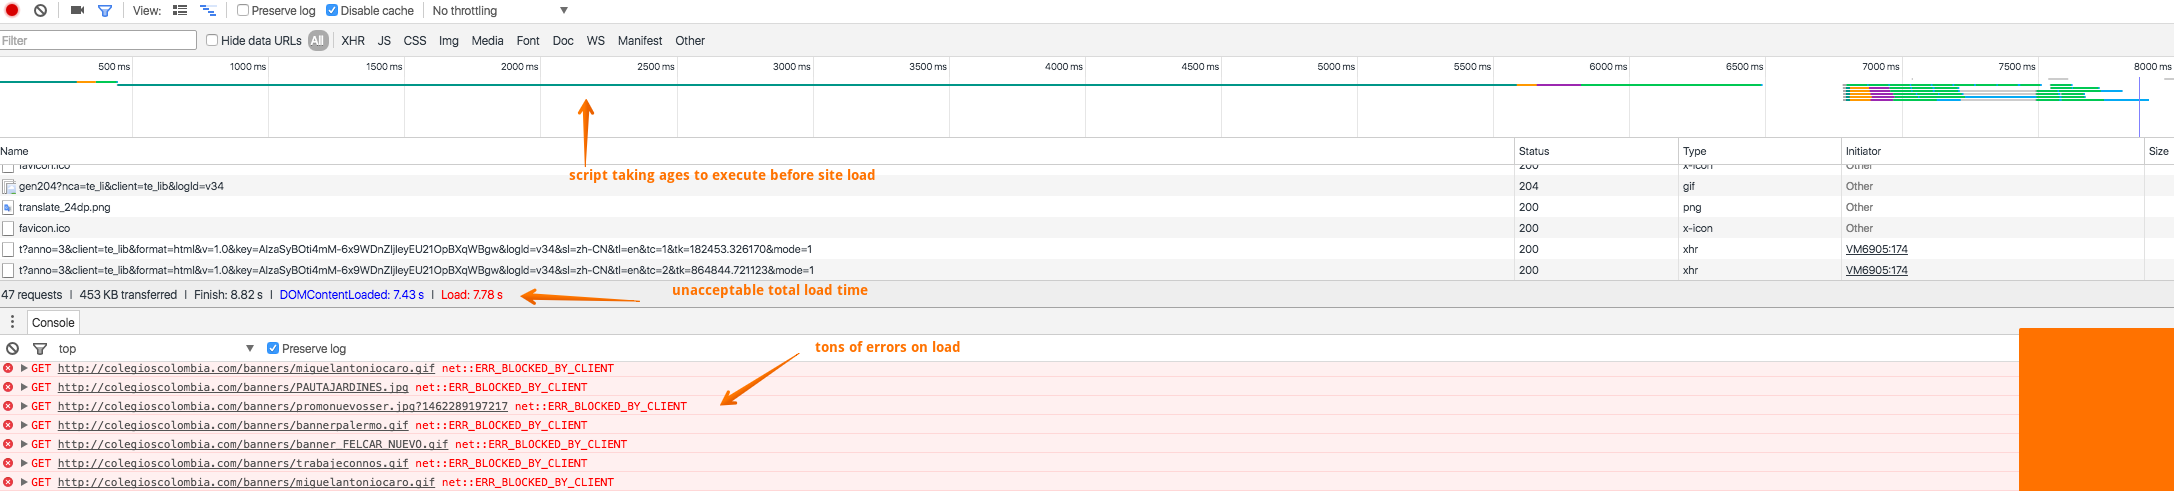Viewport: 2174px width, 491px height.
Task: Click the gif type cell
Action: pyautogui.click(x=1761, y=186)
